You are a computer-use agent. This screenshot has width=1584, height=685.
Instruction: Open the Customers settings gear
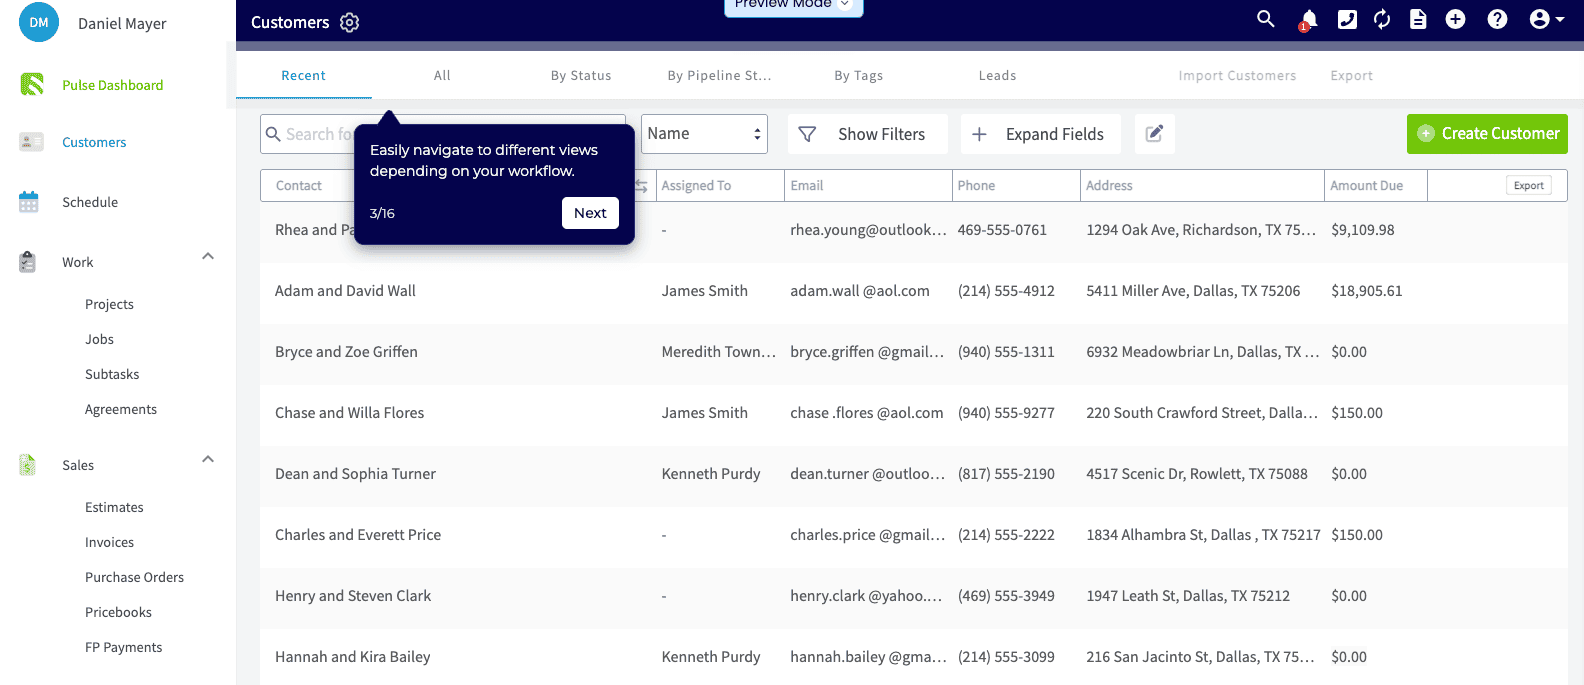(349, 22)
